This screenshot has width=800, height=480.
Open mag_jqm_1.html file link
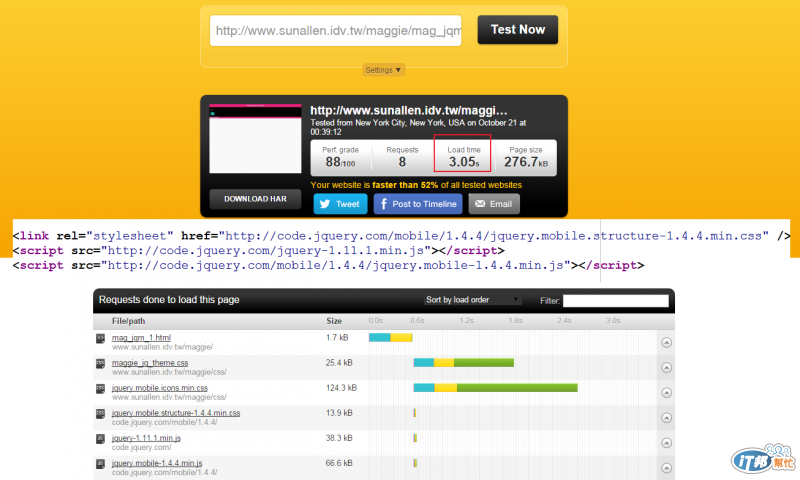click(141, 338)
